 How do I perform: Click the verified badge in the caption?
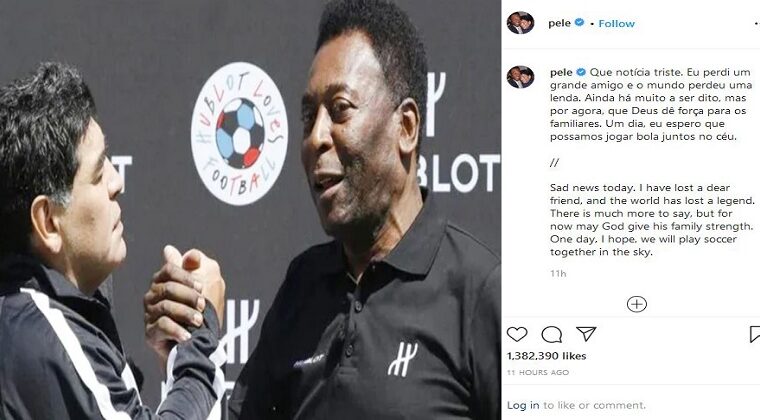pos(581,72)
